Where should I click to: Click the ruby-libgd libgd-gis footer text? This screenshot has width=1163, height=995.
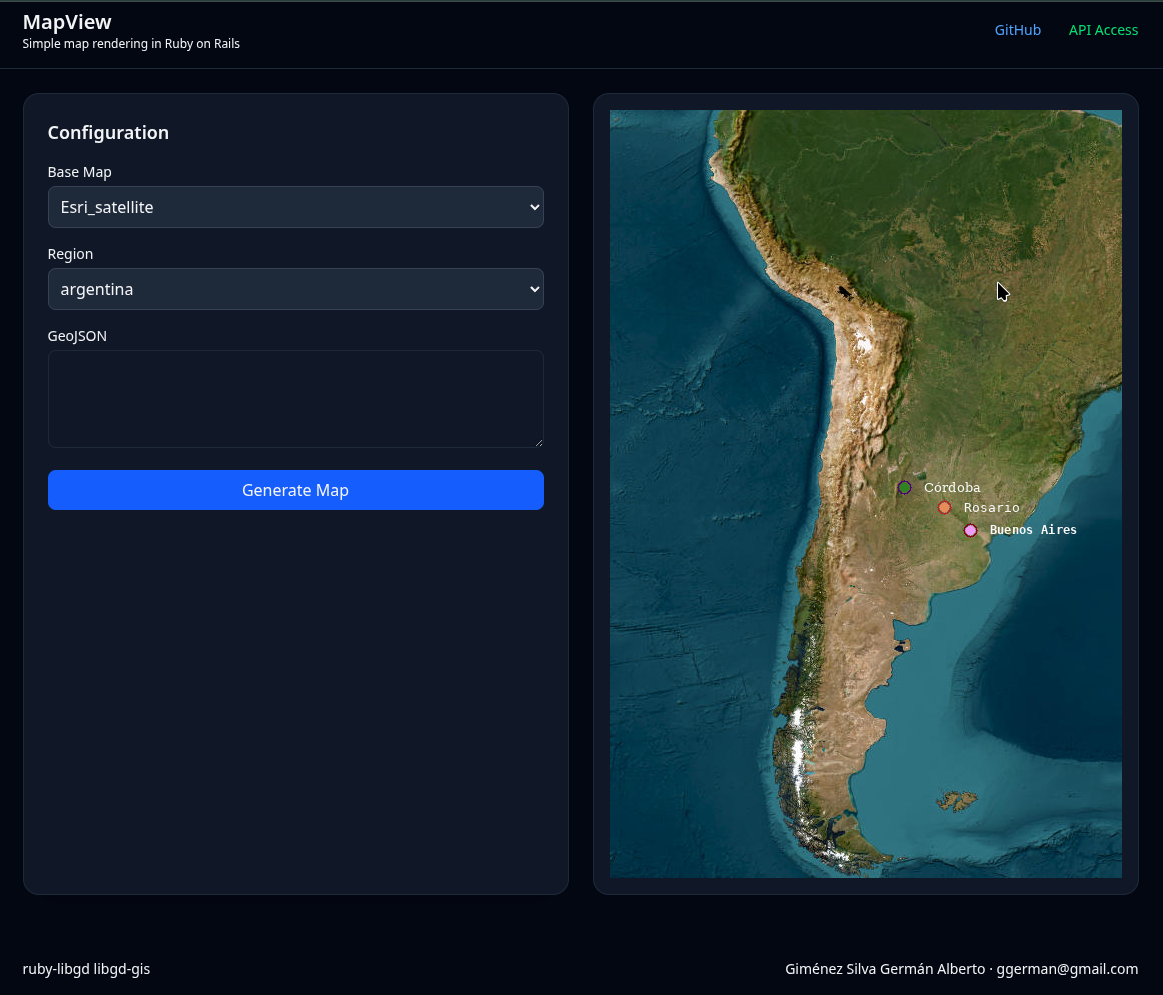86,969
